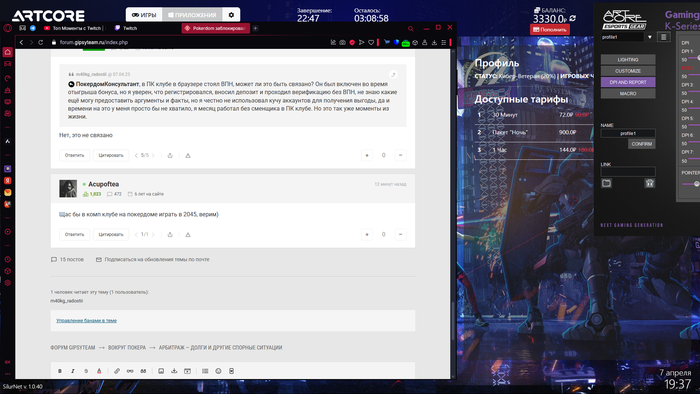The width and height of the screenshot is (700, 394).
Task: Click the red Пополнить balance button
Action: pyautogui.click(x=550, y=29)
